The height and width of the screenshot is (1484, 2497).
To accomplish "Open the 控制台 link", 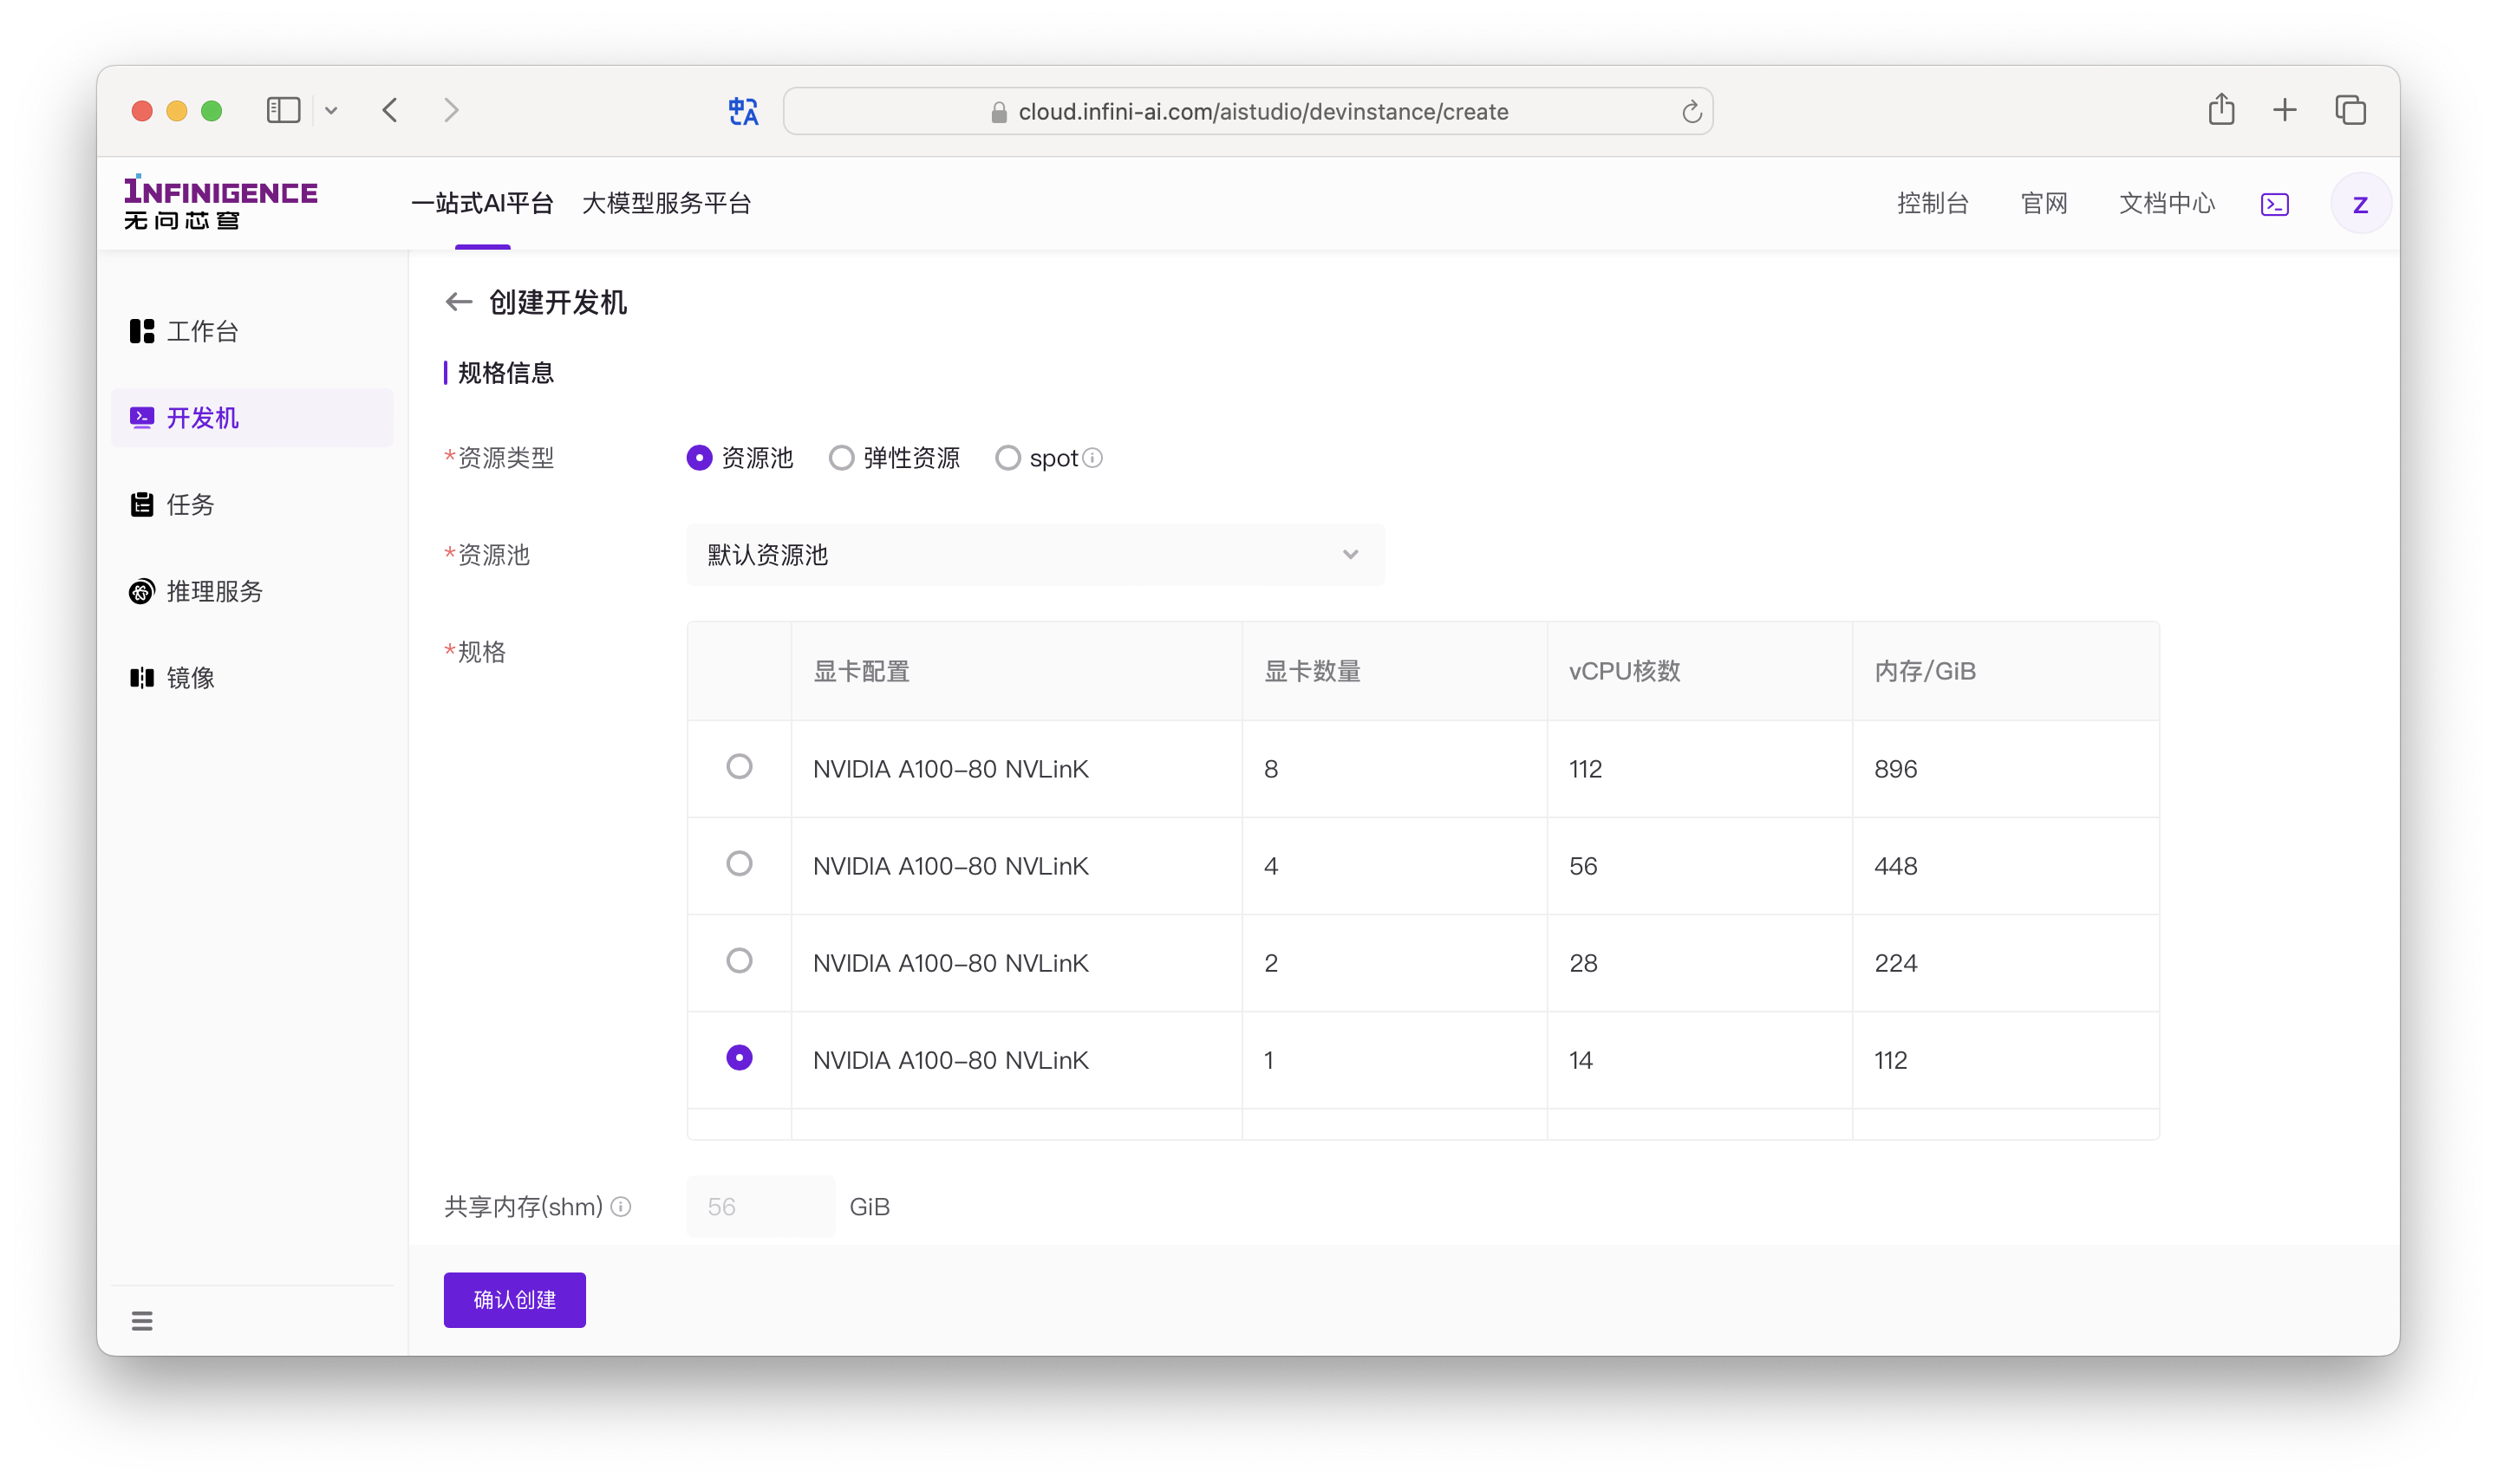I will click(x=1932, y=204).
